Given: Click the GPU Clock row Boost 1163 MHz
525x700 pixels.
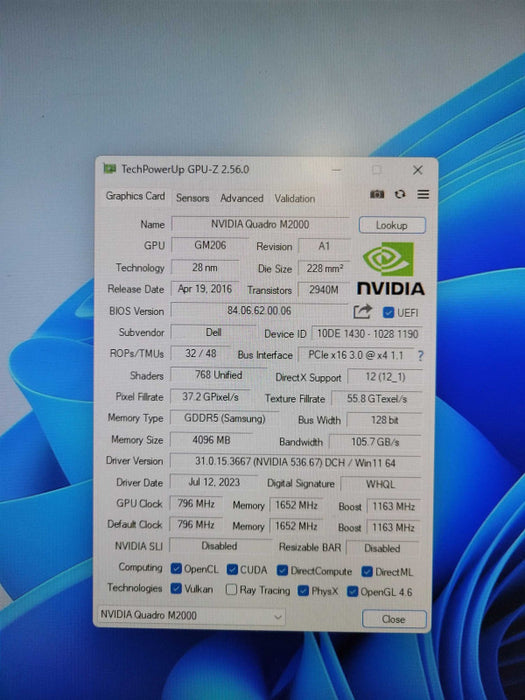Looking at the screenshot, I should coord(393,507).
